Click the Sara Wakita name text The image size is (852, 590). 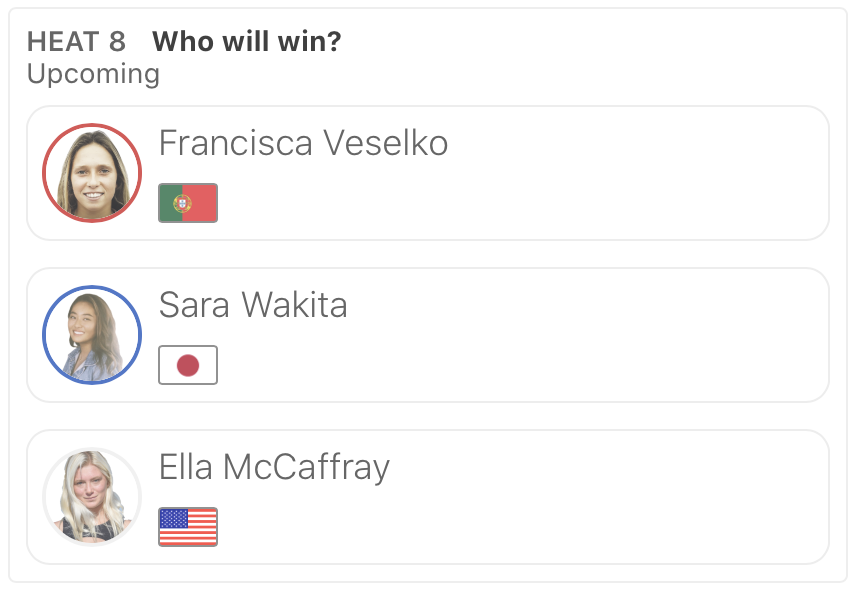point(253,305)
